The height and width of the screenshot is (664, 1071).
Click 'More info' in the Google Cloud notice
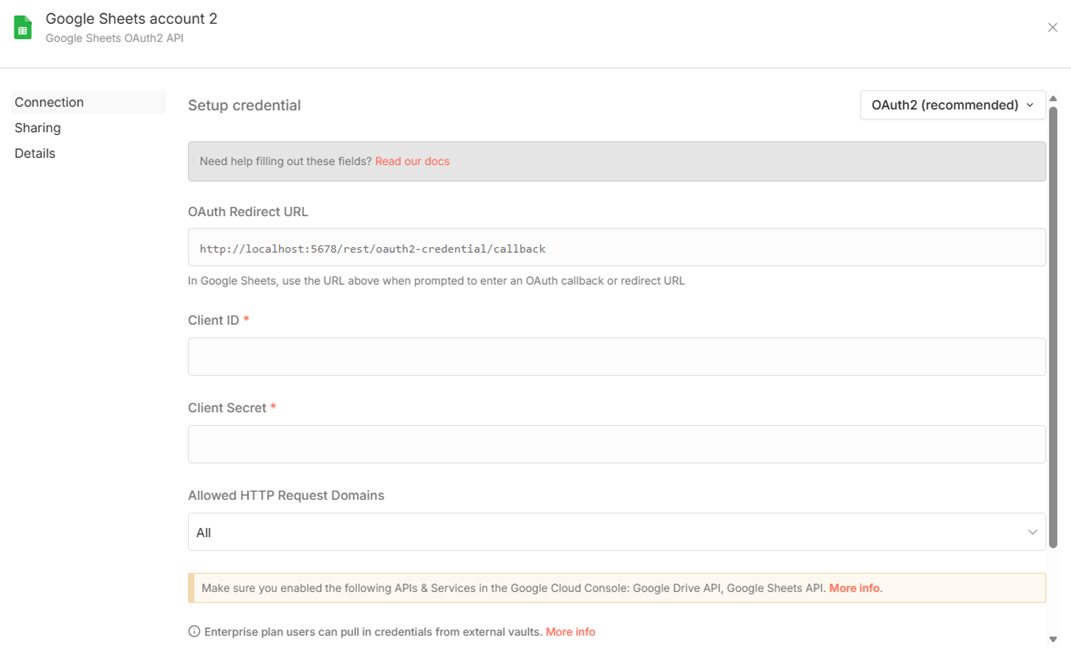tap(855, 588)
